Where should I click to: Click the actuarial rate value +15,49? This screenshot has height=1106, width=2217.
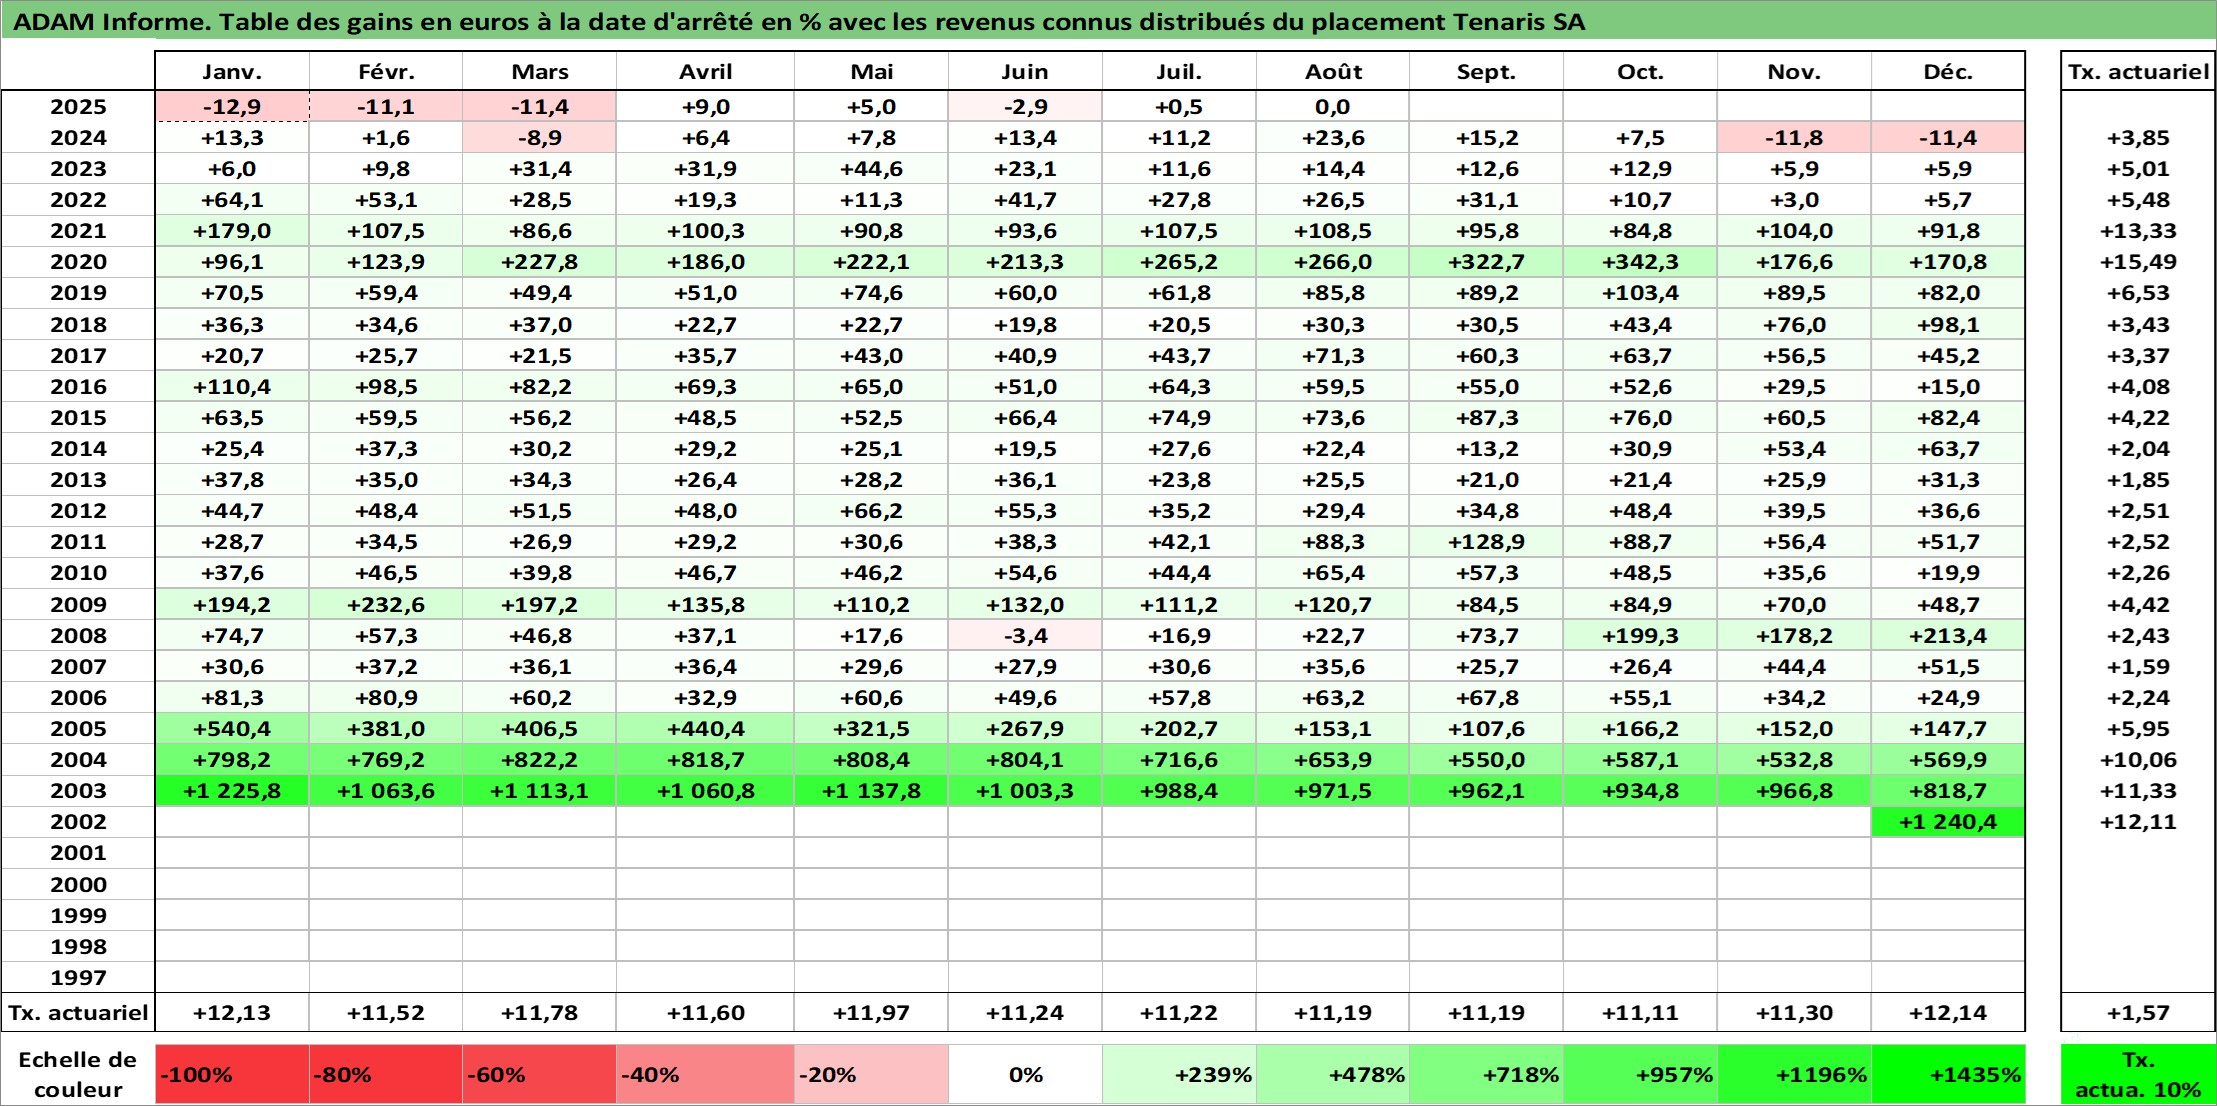[2138, 262]
